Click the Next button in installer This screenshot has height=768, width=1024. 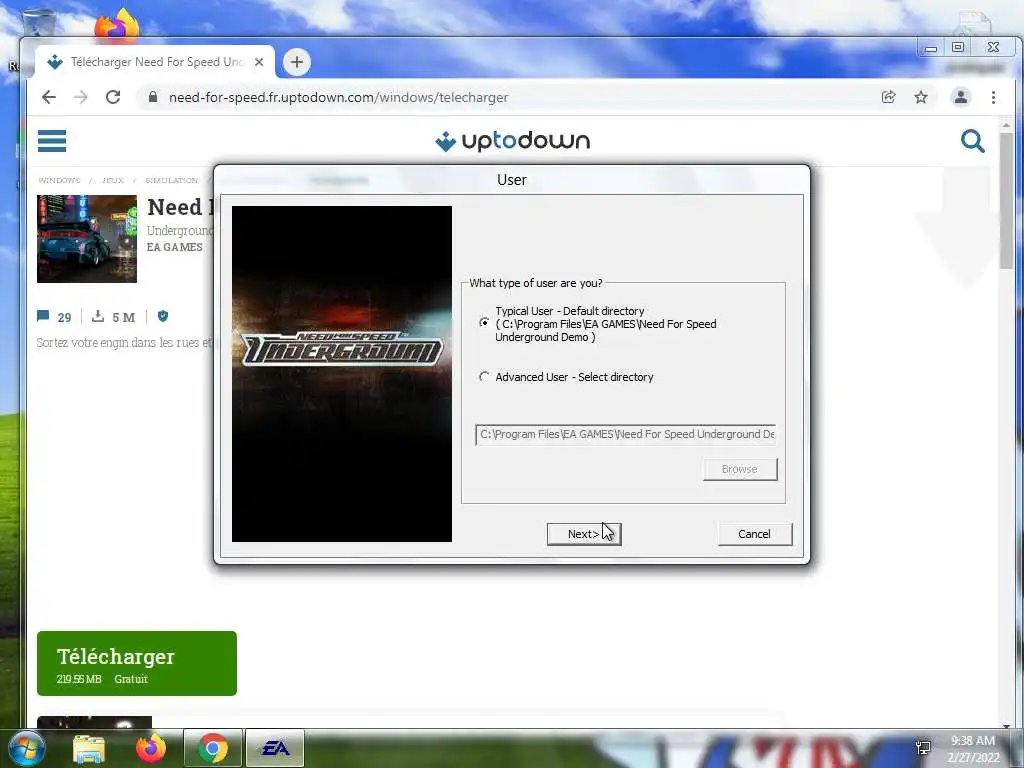point(584,534)
